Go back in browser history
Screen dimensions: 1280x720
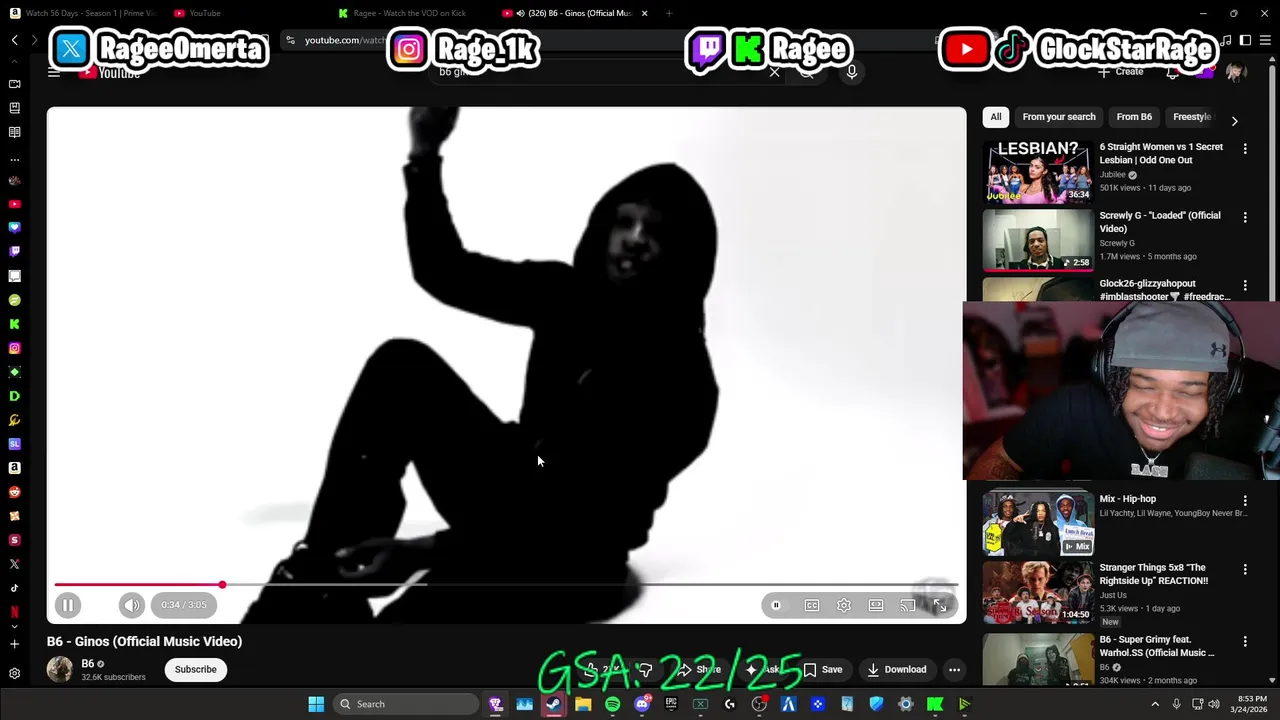[14, 40]
